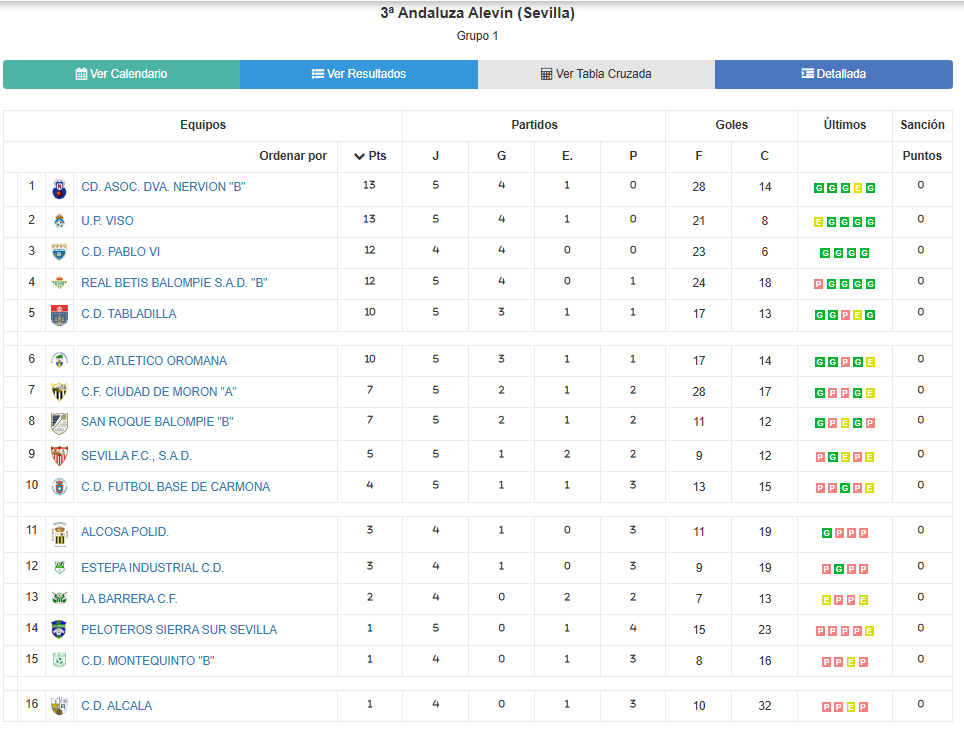
Task: Click the C.D. Montequinto "B" crest
Action: pyautogui.click(x=59, y=661)
